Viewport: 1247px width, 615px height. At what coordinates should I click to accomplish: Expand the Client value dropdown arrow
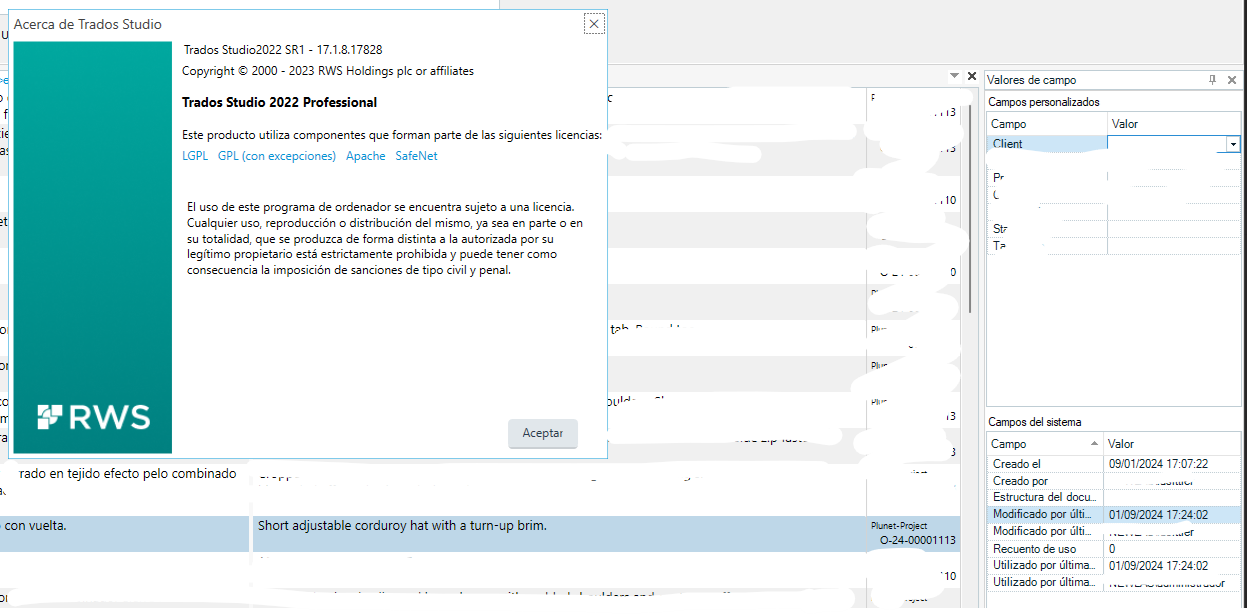(1233, 144)
